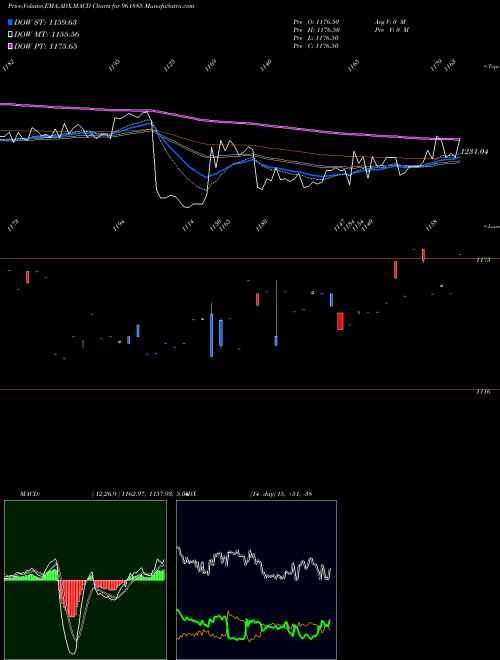Click the 1169 top value label
The image size is (500, 660).
(x=210, y=66)
